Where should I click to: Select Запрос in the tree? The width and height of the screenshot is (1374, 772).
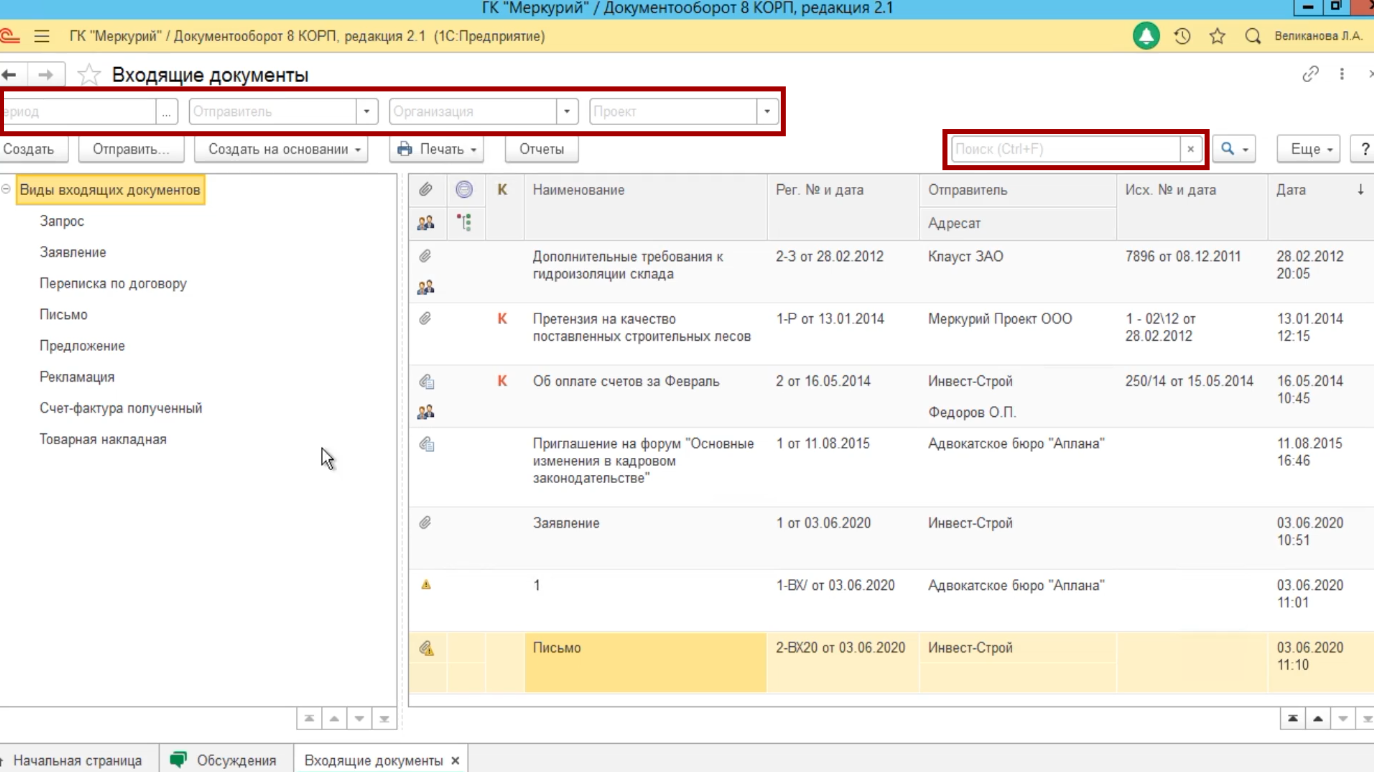[62, 221]
